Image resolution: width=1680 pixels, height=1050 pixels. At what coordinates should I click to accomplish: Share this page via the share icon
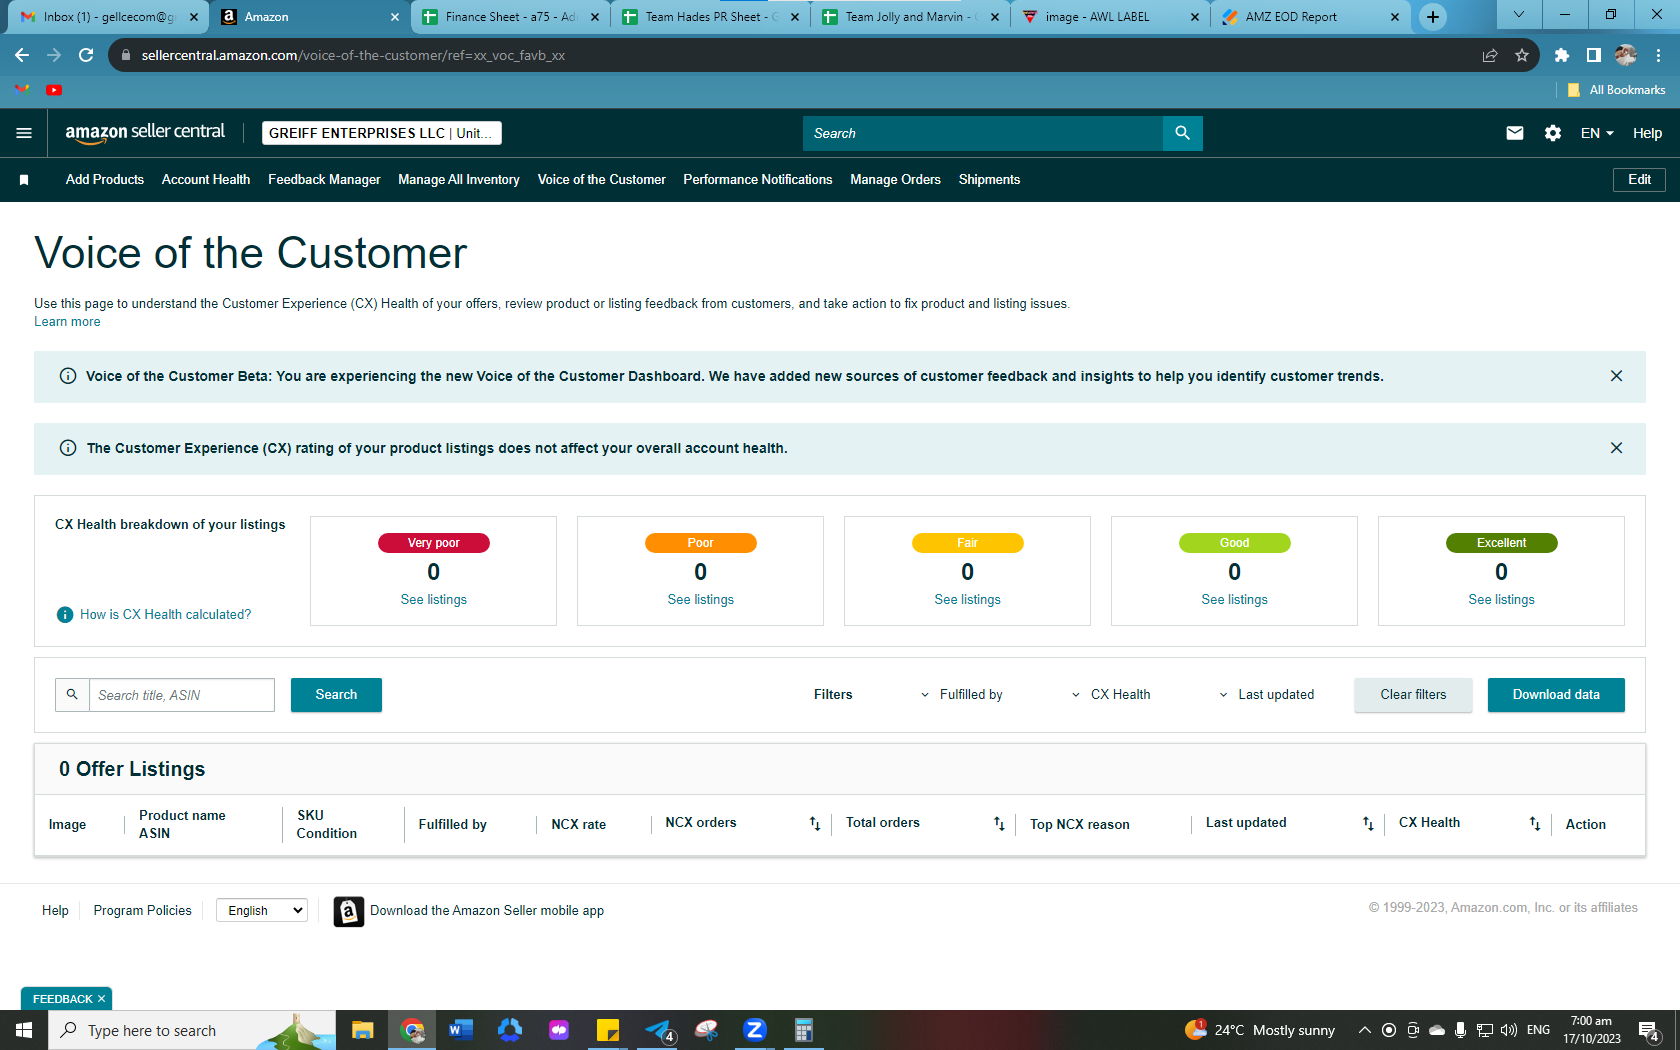(1490, 55)
